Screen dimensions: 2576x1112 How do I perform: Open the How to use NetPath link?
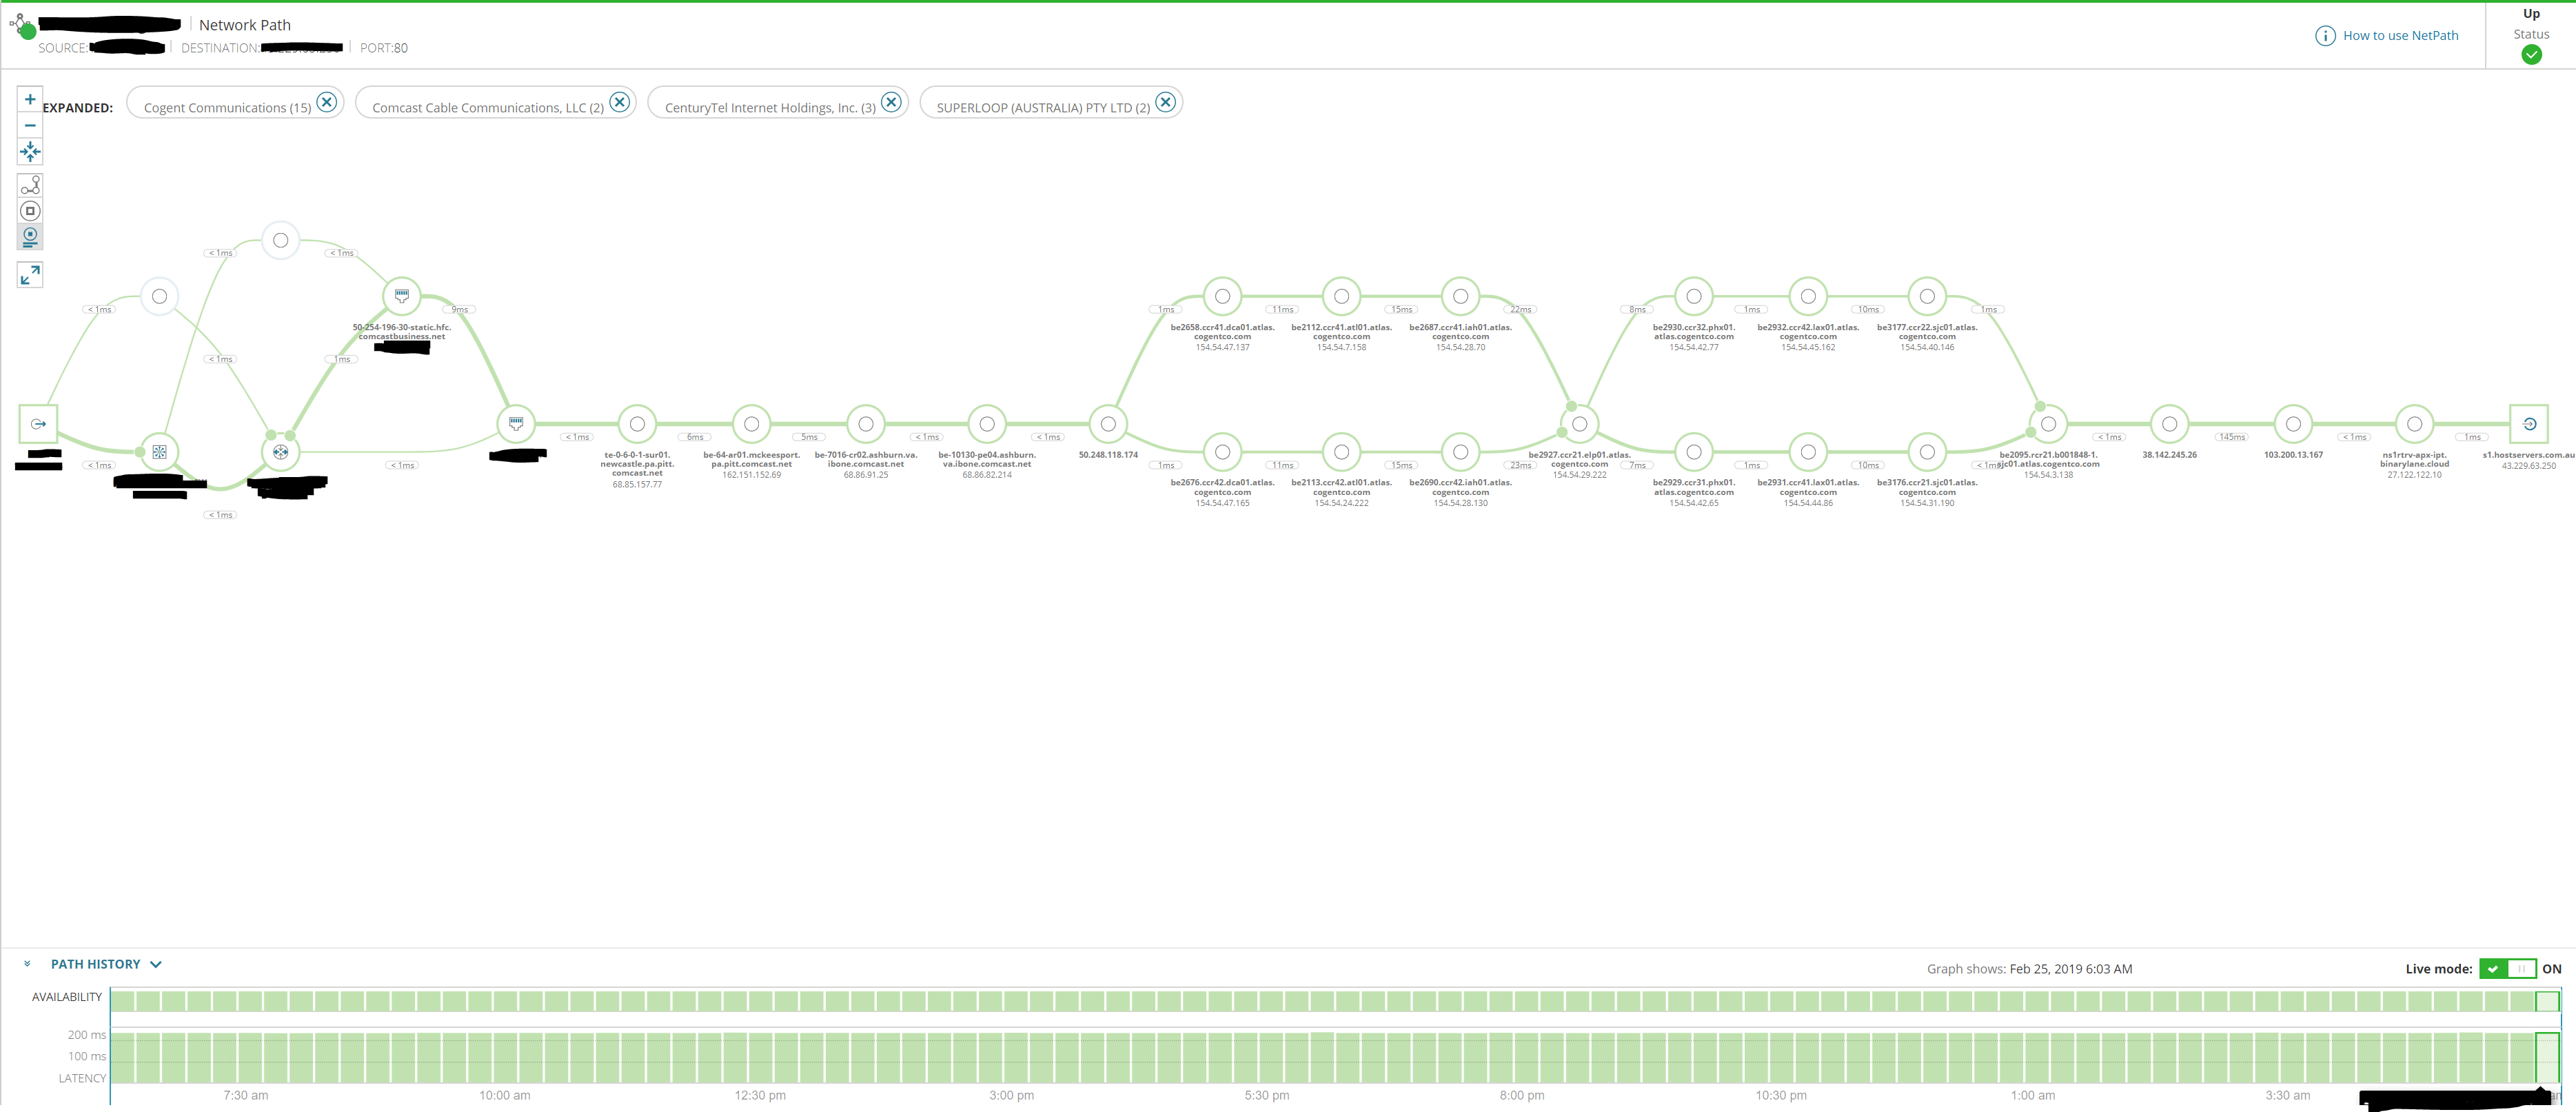pyautogui.click(x=2400, y=36)
